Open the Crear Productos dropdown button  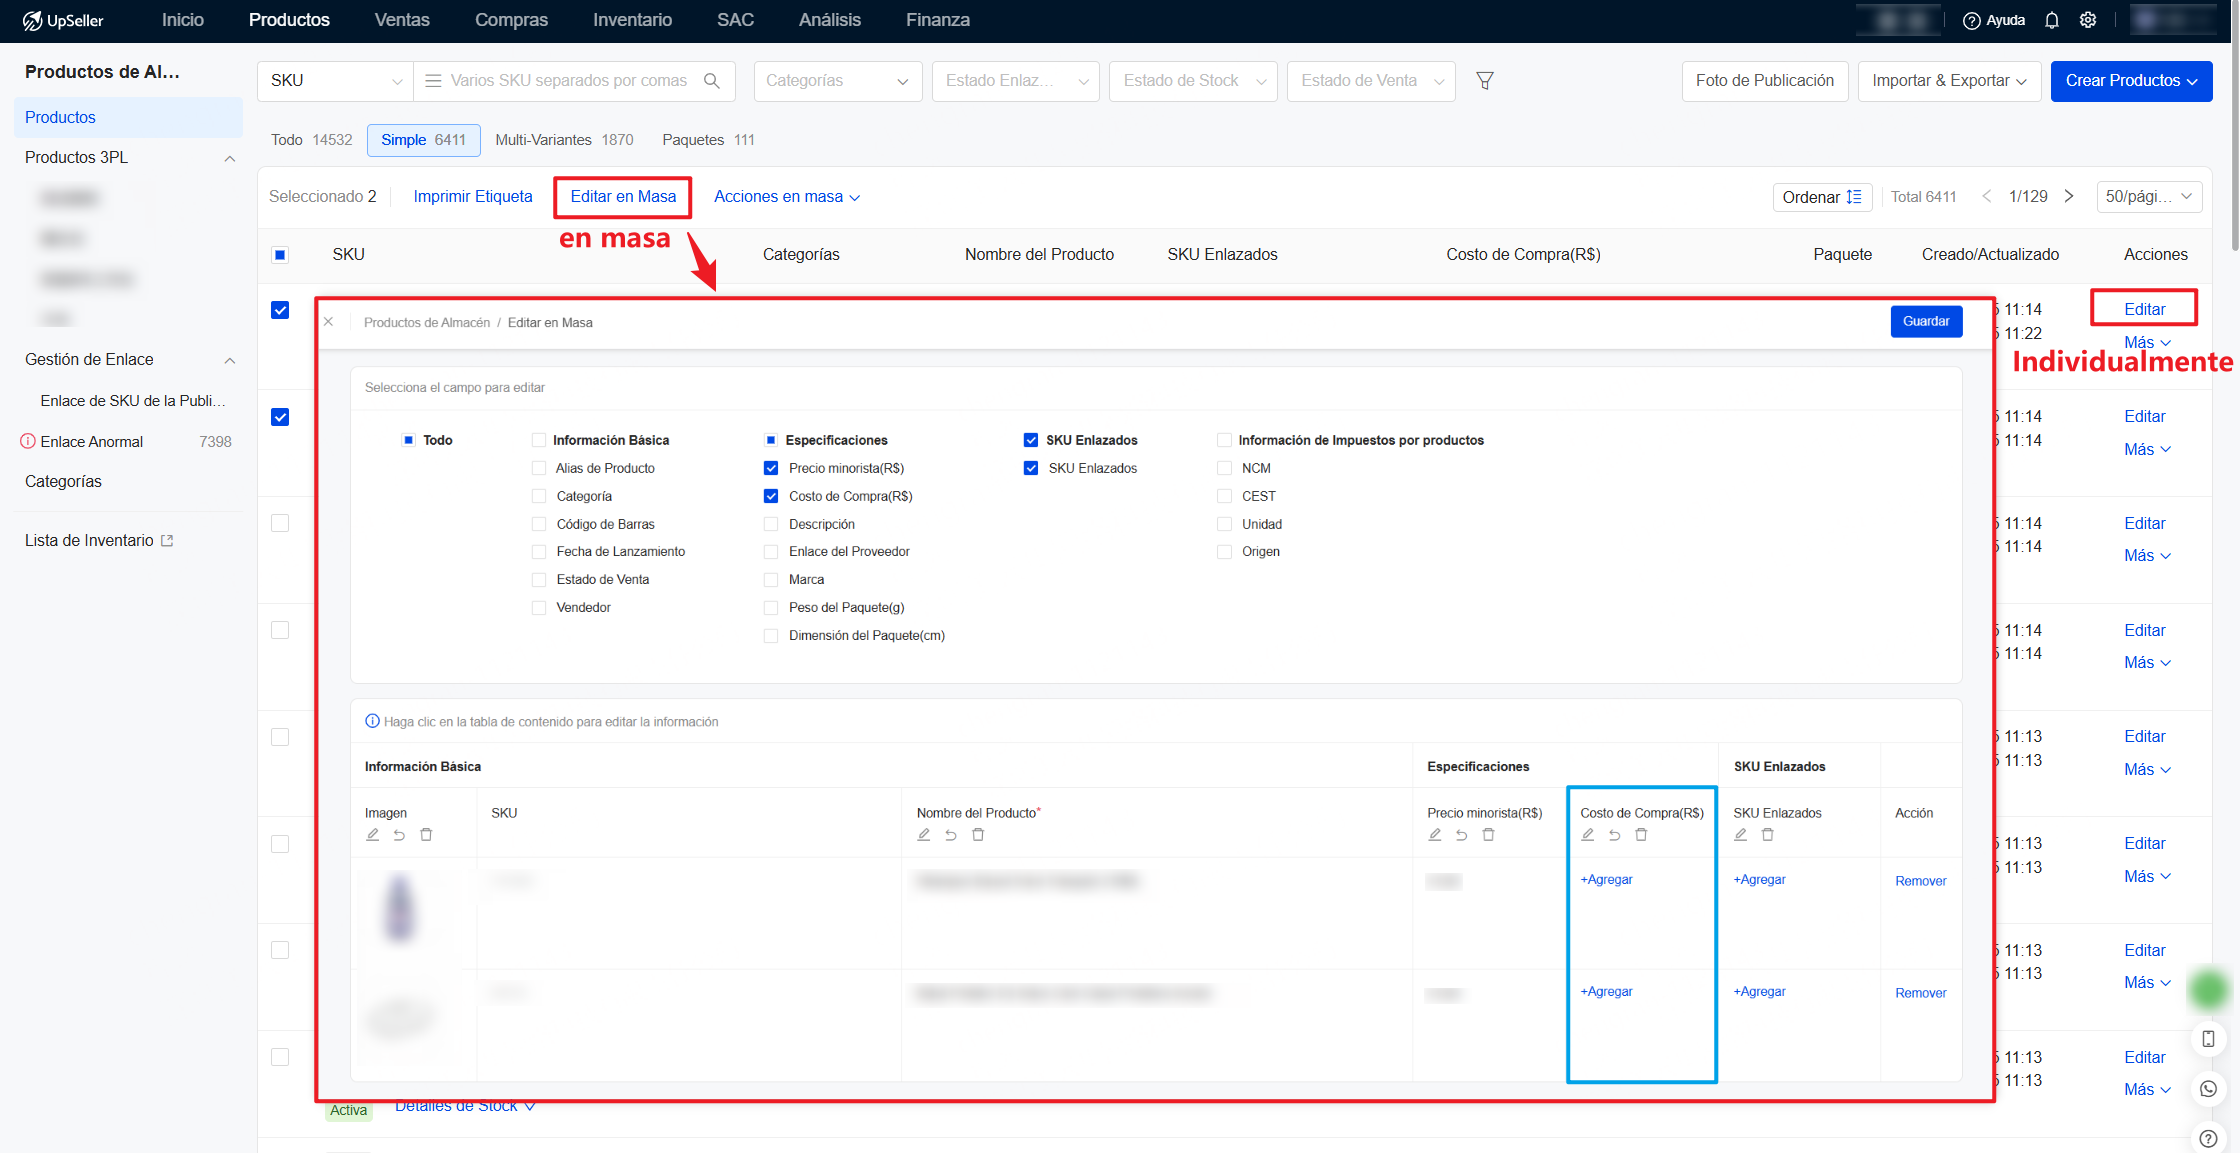tap(2131, 81)
